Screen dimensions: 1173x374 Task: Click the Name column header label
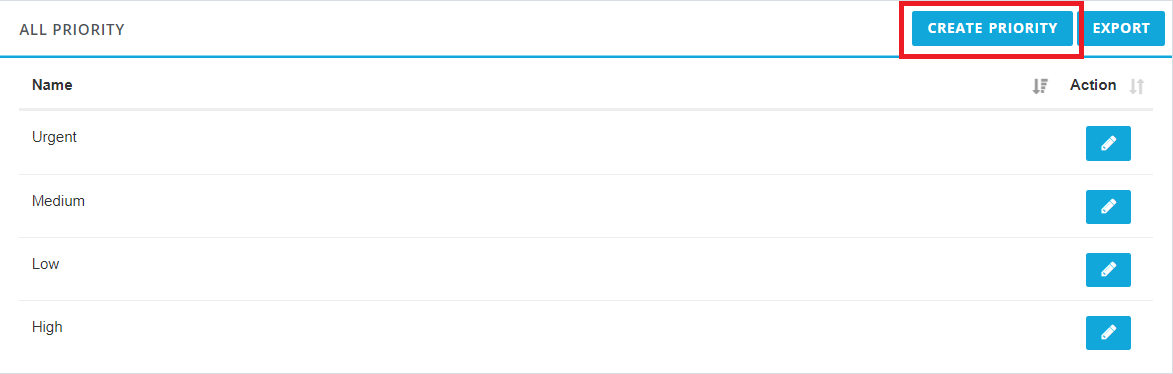pos(52,85)
